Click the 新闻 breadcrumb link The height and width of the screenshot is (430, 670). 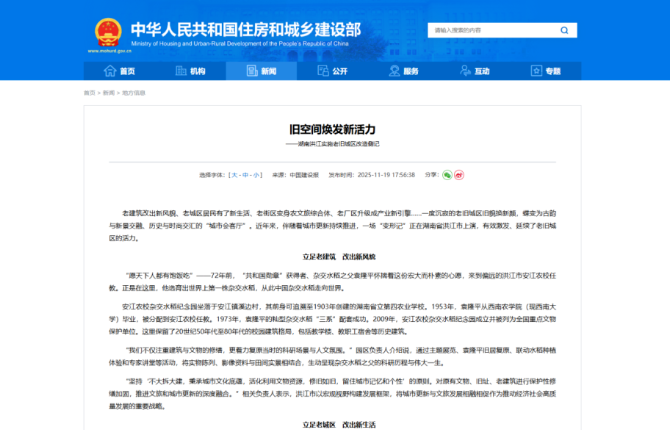(x=109, y=92)
